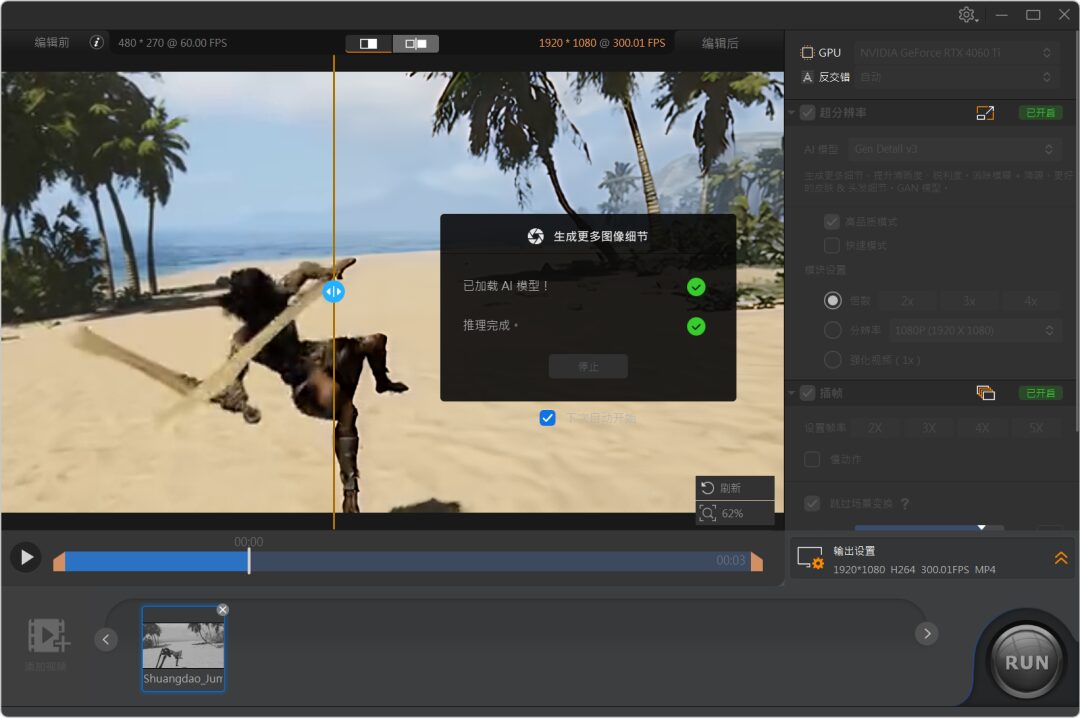1080x718 pixels.
Task: Open the 1080P (1920 X 1080) resolution dropdown
Action: pyautogui.click(x=973, y=331)
